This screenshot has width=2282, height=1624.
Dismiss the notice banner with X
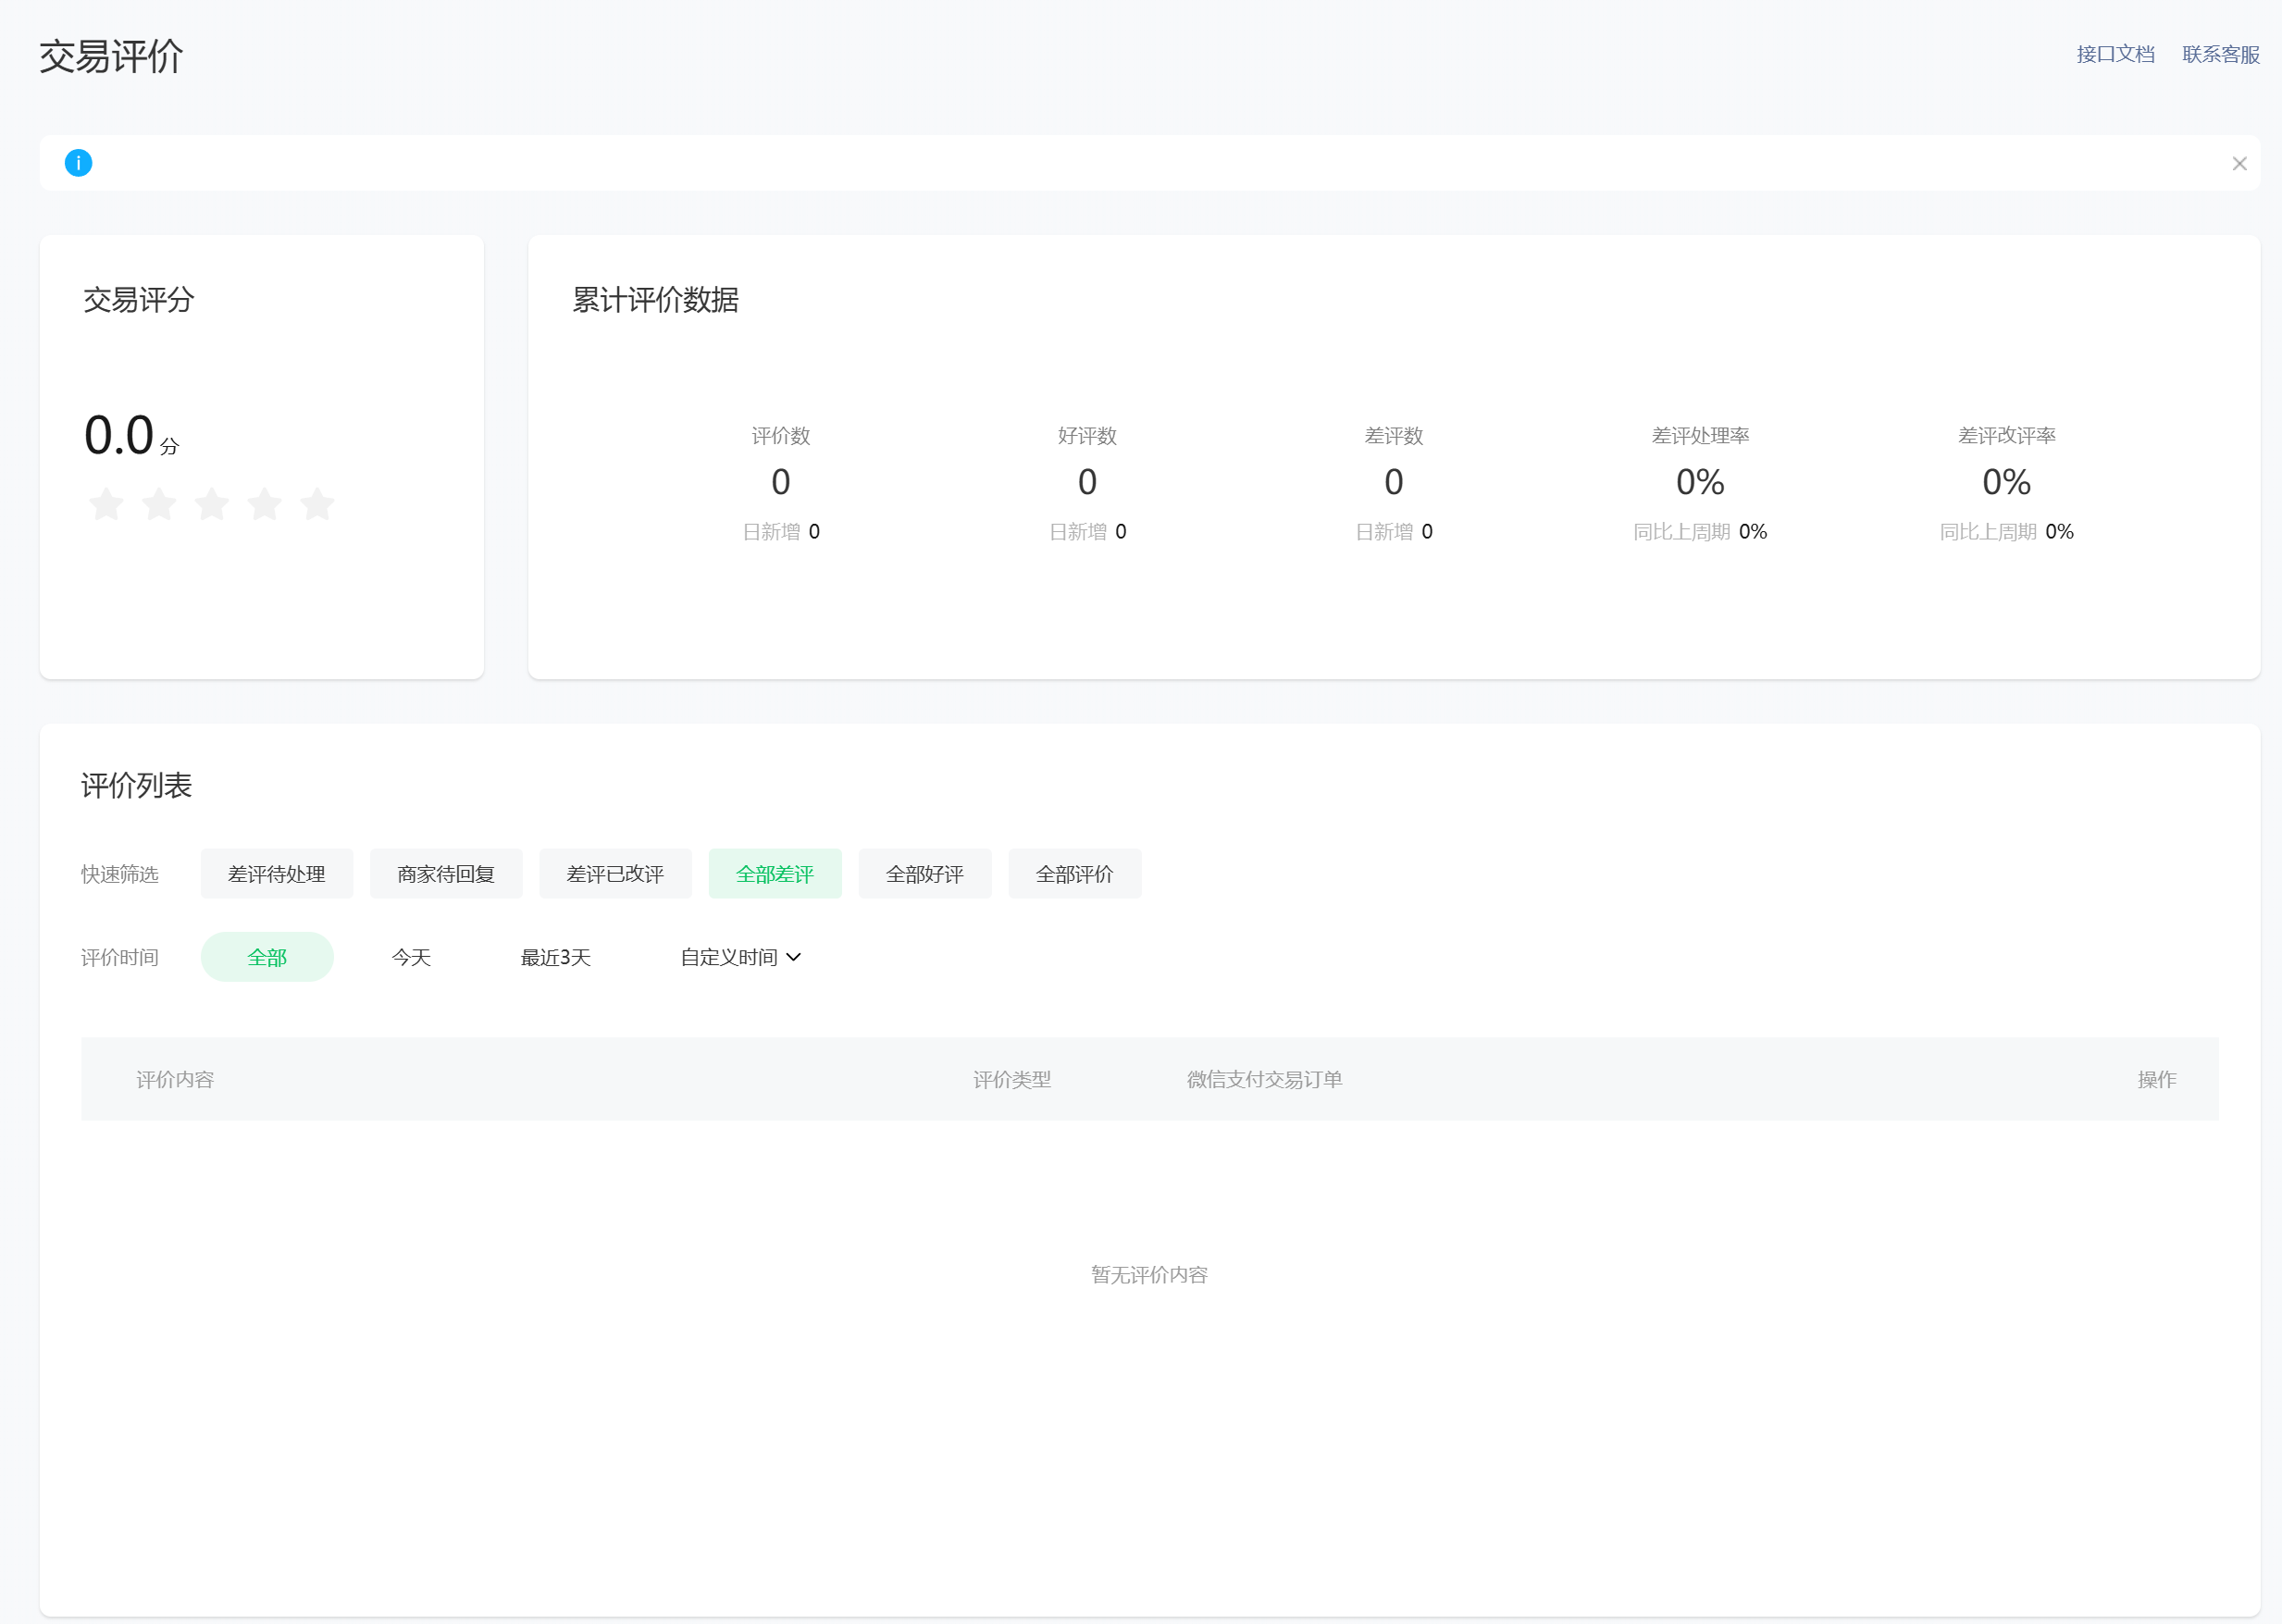(x=2239, y=164)
